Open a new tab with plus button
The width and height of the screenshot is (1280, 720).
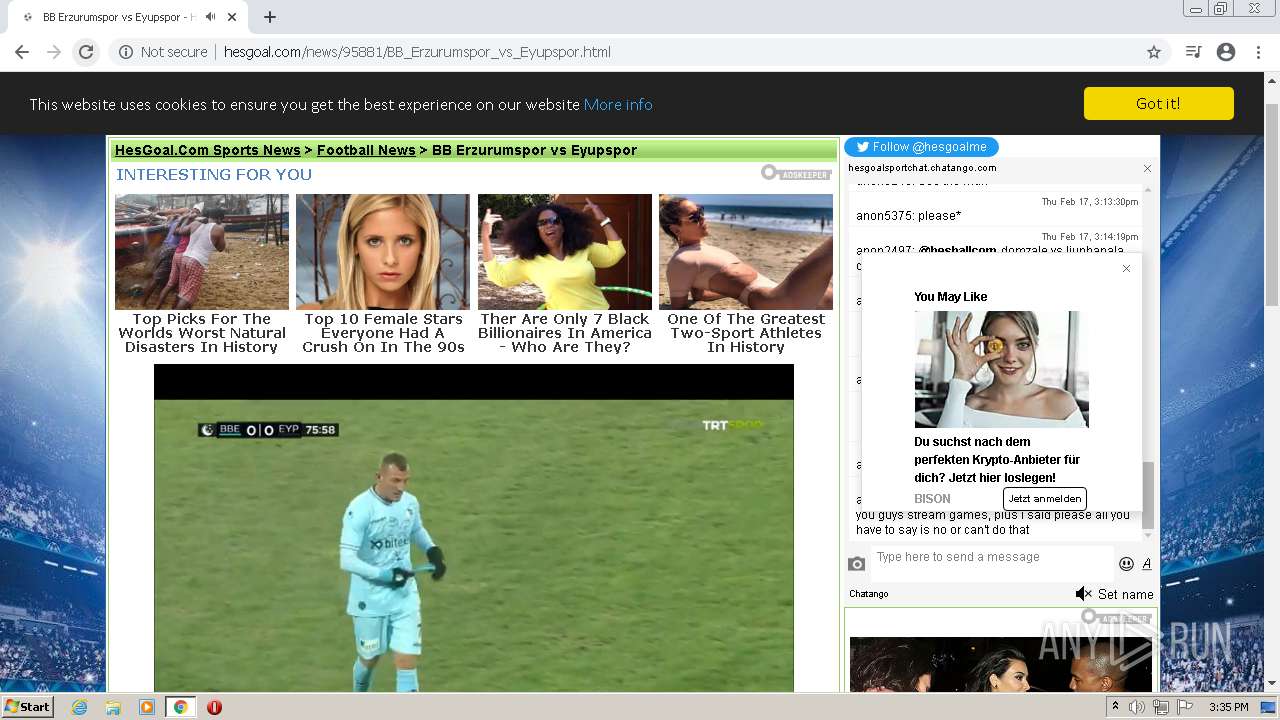click(270, 17)
